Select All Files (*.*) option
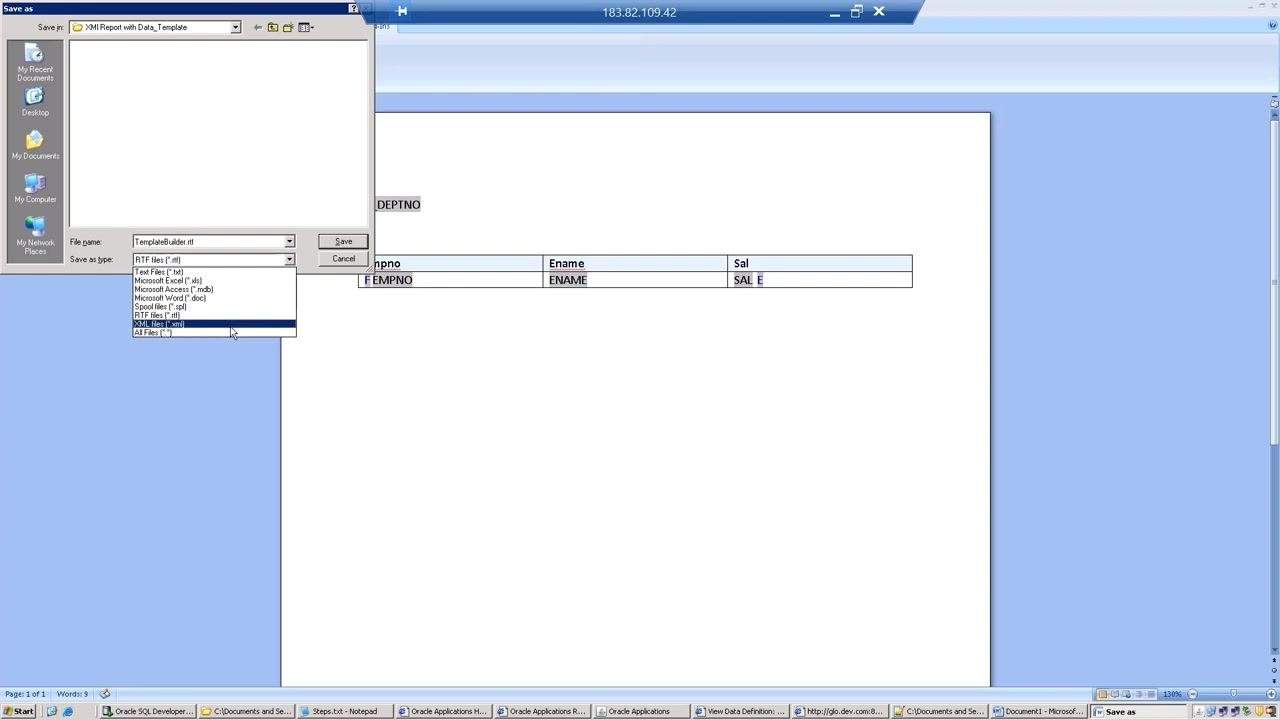This screenshot has width=1280, height=720. point(214,333)
